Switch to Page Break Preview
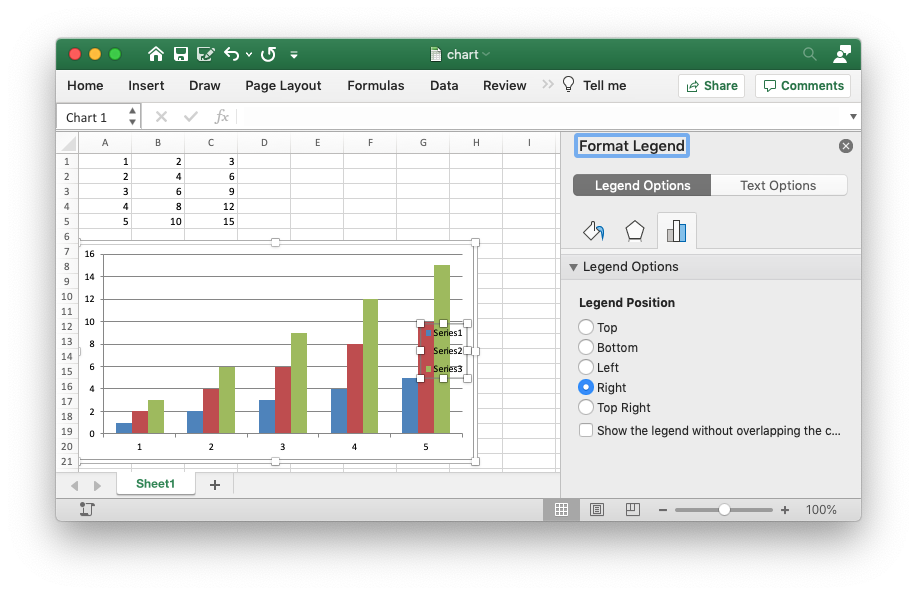 click(x=633, y=510)
